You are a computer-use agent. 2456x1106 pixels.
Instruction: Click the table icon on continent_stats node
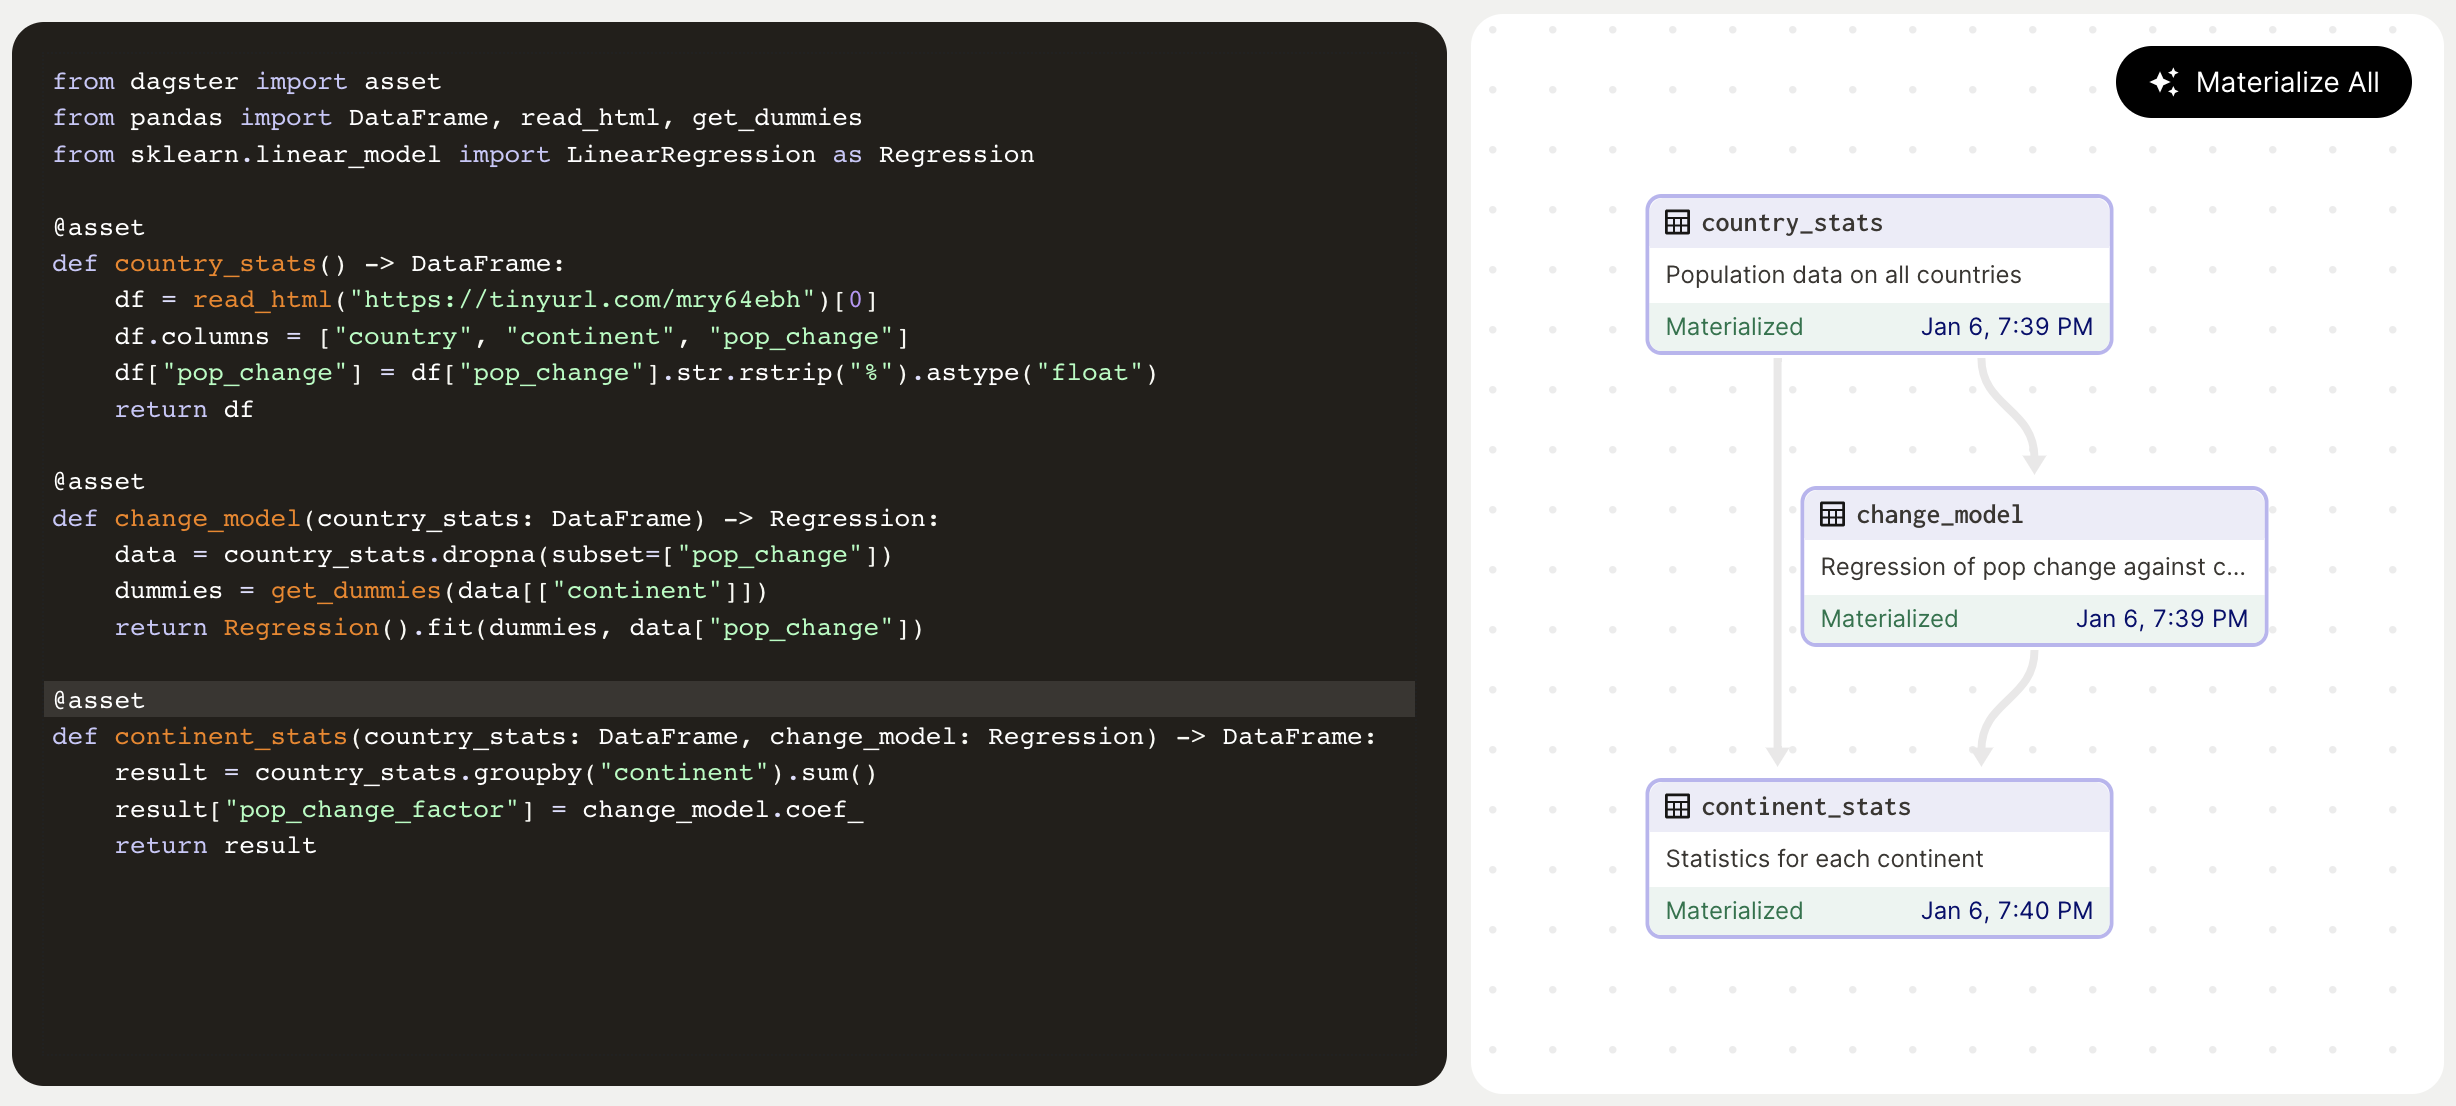pos(1678,806)
